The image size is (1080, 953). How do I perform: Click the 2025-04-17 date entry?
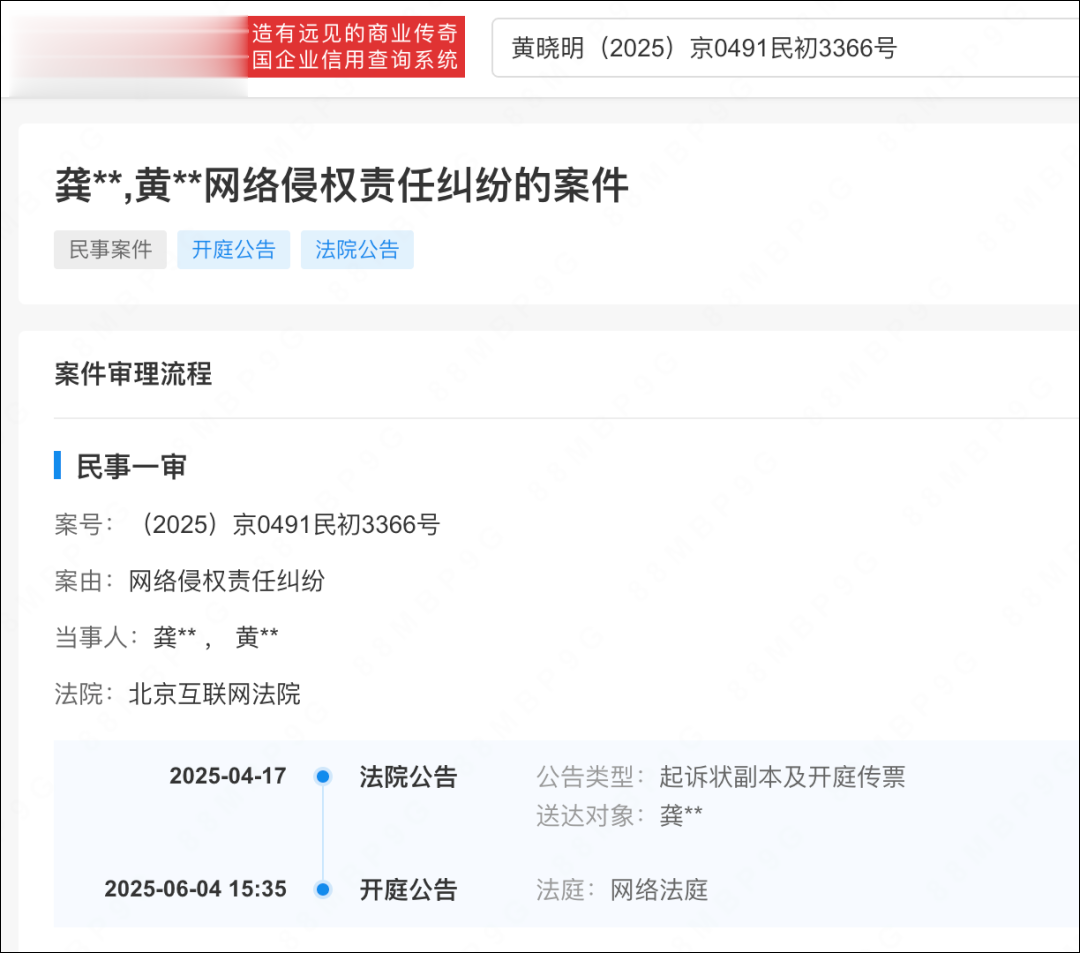click(228, 776)
